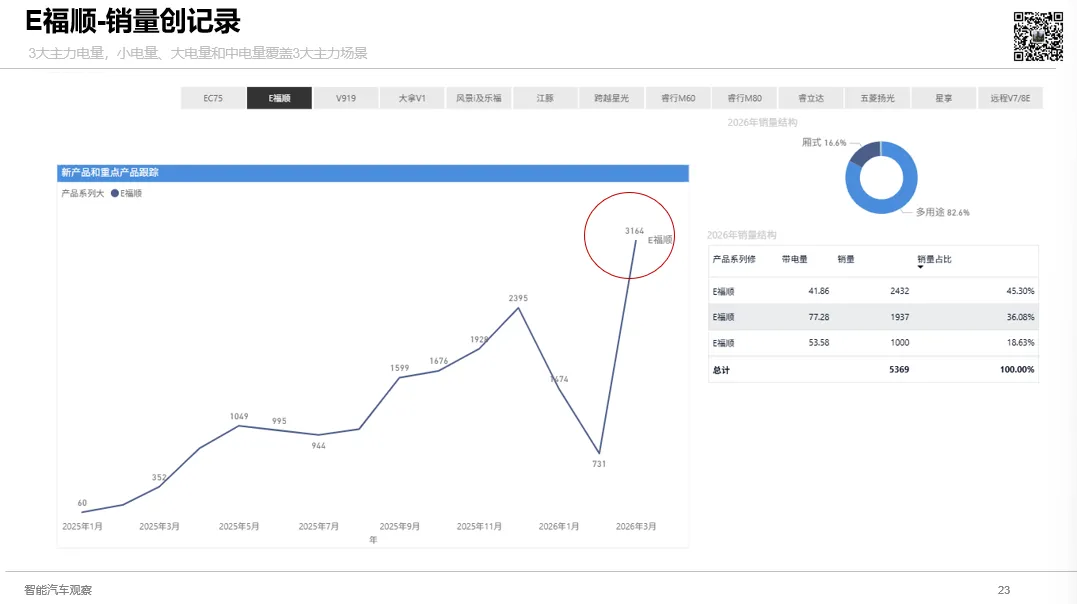Open the 大拿V1 product view
Image resolution: width=1077 pixels, height=604 pixels.
[412, 97]
